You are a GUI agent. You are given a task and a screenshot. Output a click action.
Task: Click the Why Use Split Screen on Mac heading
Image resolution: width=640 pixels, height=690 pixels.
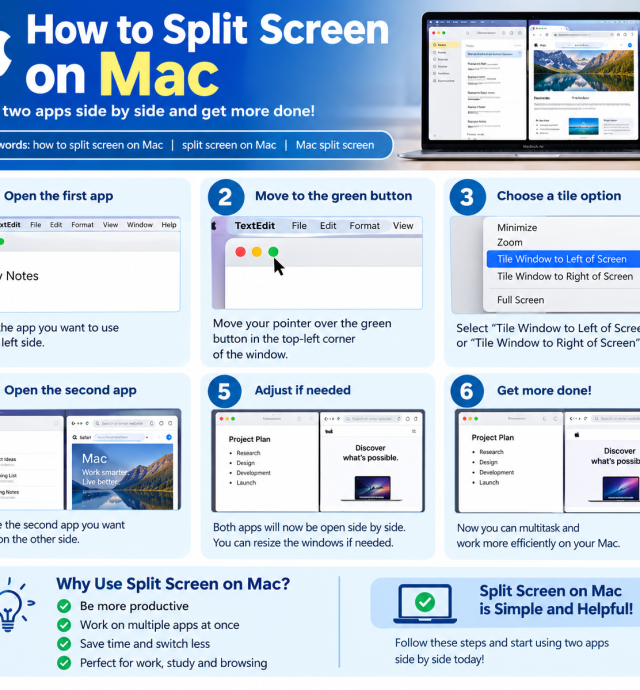[173, 584]
